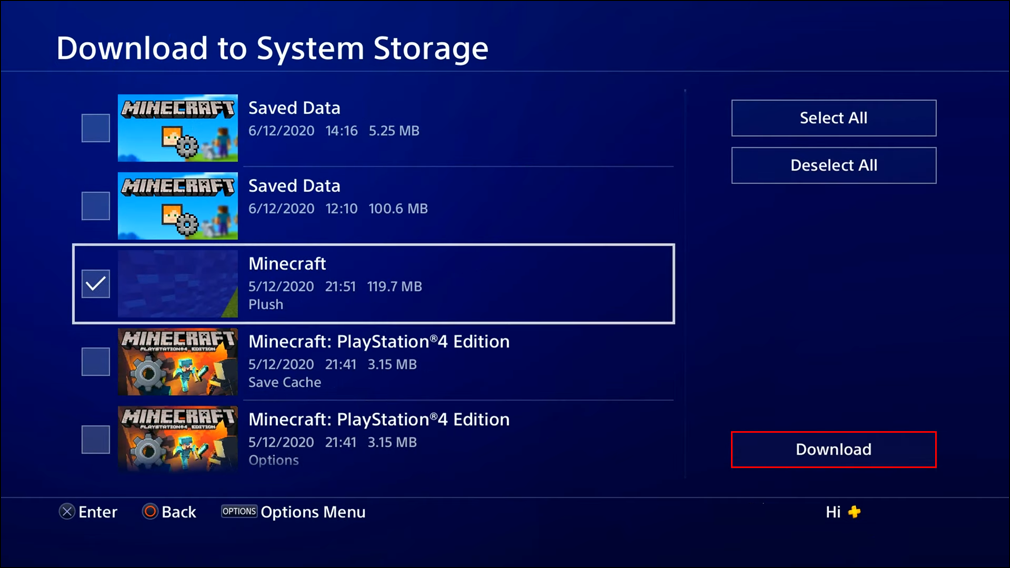Start the Download
Viewport: 1010px width, 568px height.
(833, 450)
